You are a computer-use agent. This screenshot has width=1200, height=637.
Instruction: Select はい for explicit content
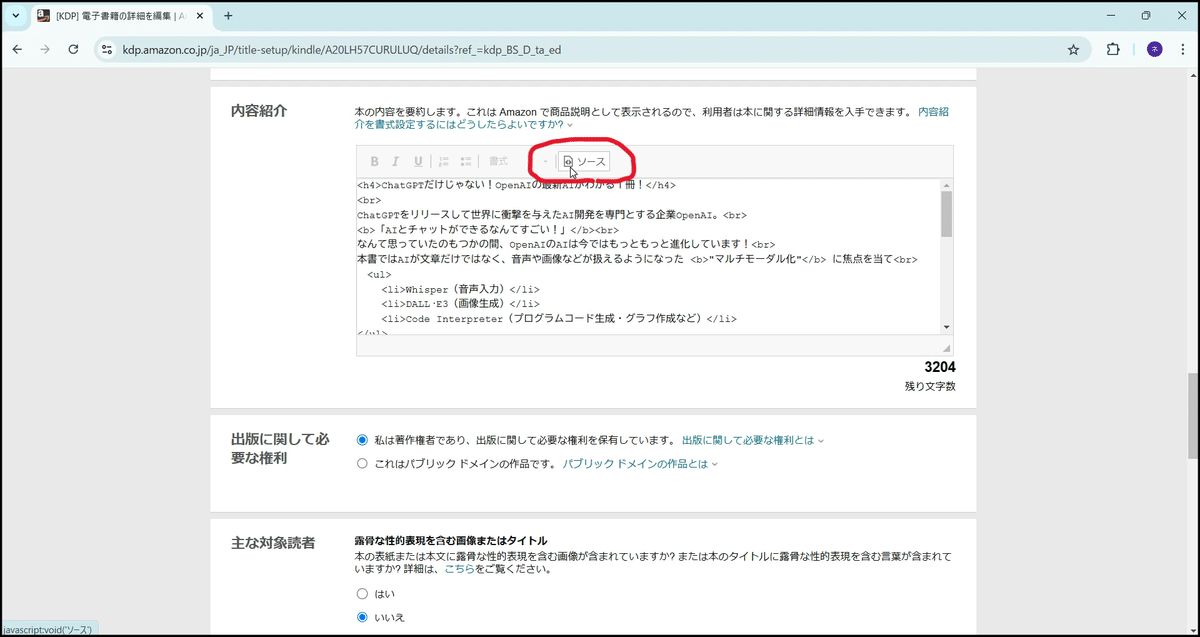coord(362,594)
